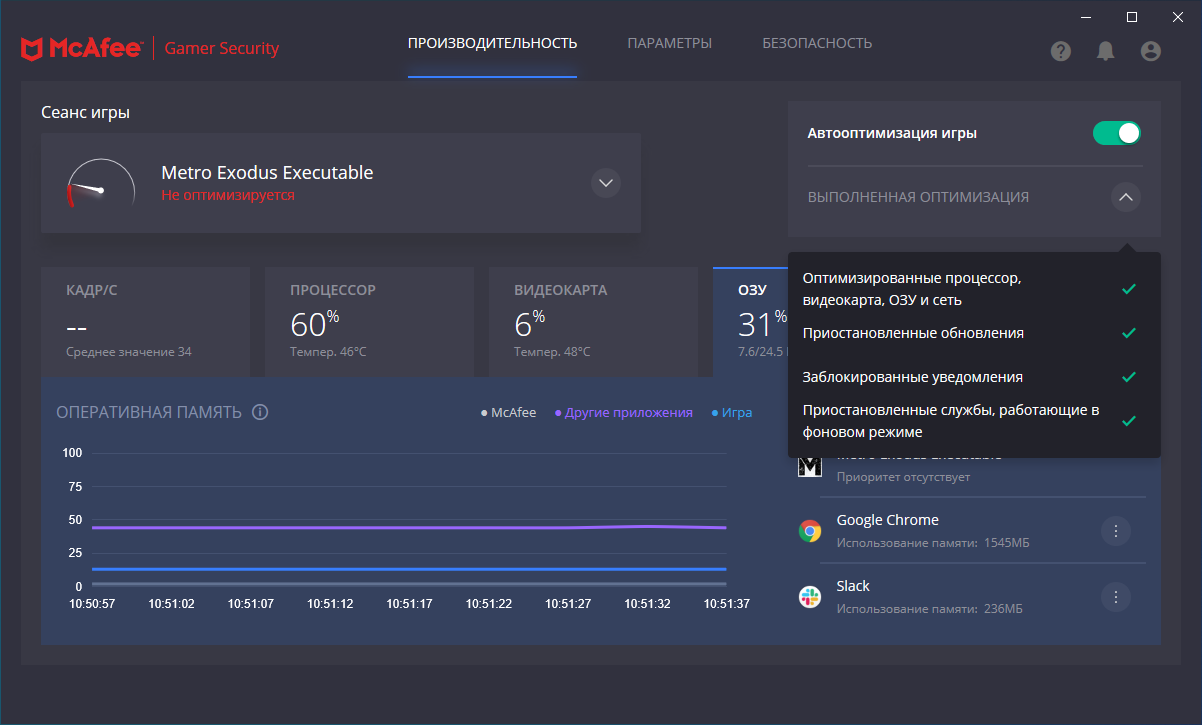Click the Google Chrome app icon

(x=810, y=531)
